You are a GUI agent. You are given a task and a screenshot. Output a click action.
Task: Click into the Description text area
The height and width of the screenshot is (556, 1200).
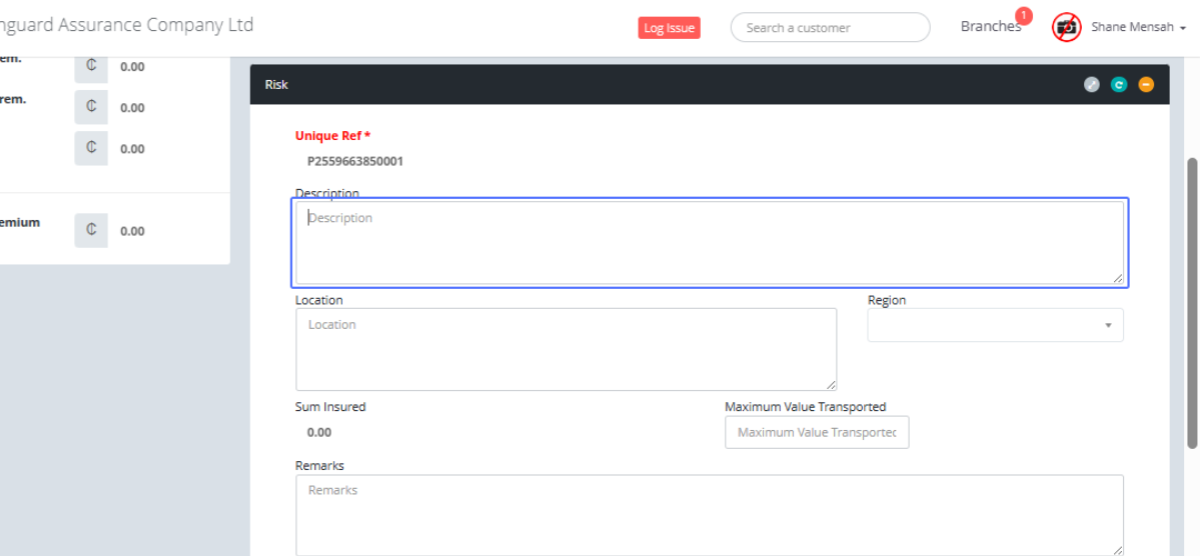pos(709,243)
